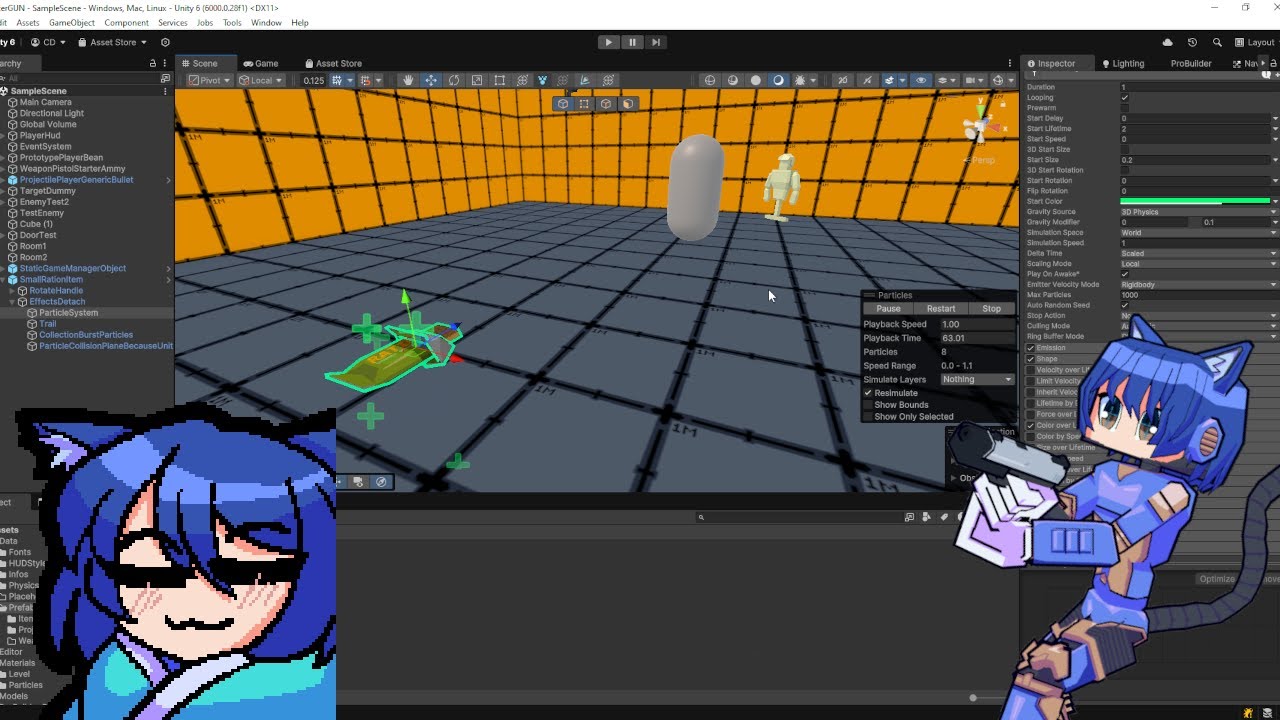Open the Assets menu

28,22
